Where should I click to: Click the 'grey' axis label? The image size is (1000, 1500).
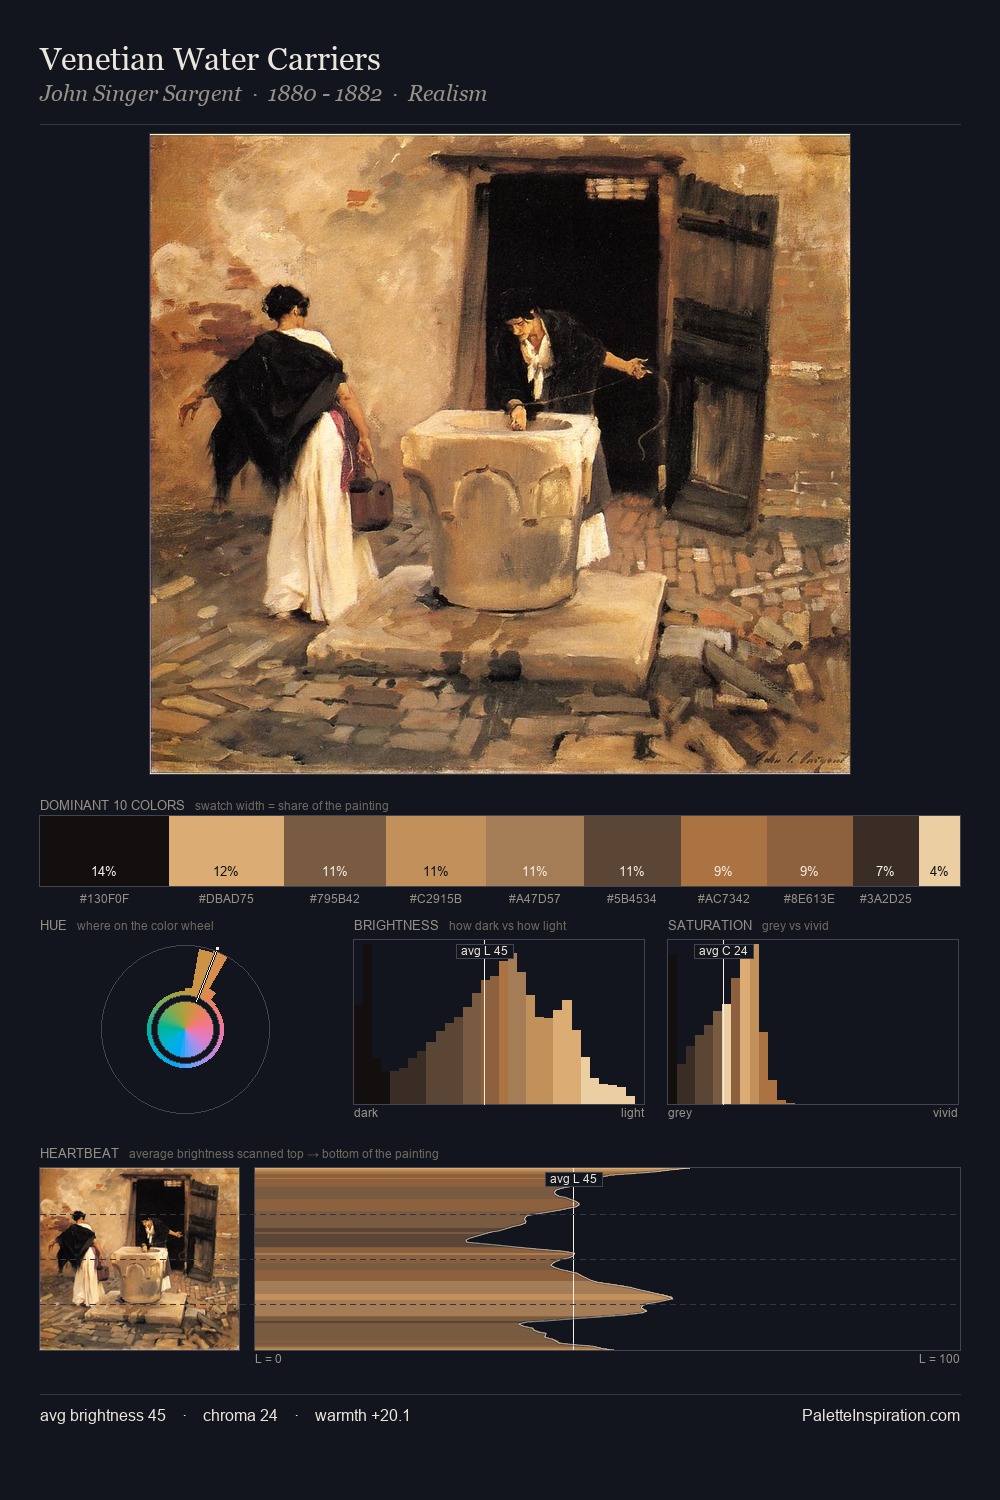[680, 1113]
